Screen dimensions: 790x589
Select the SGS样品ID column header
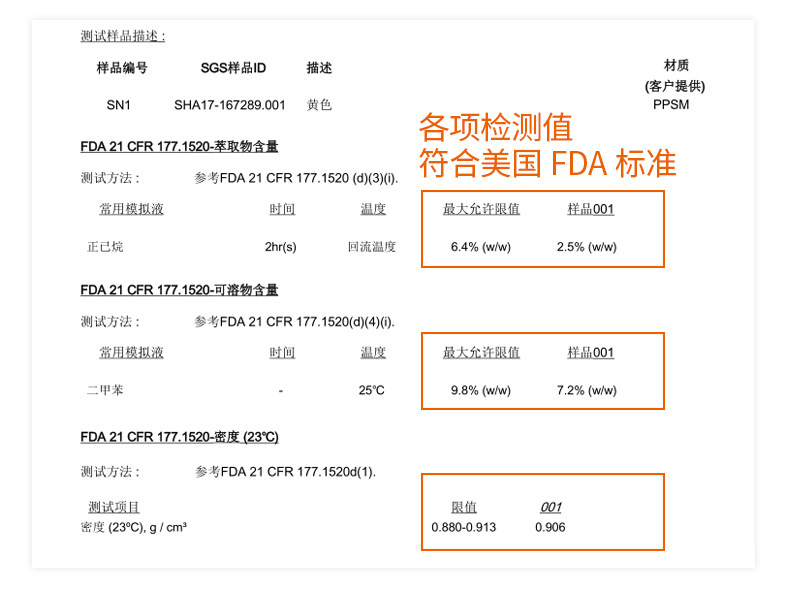[x=233, y=68]
